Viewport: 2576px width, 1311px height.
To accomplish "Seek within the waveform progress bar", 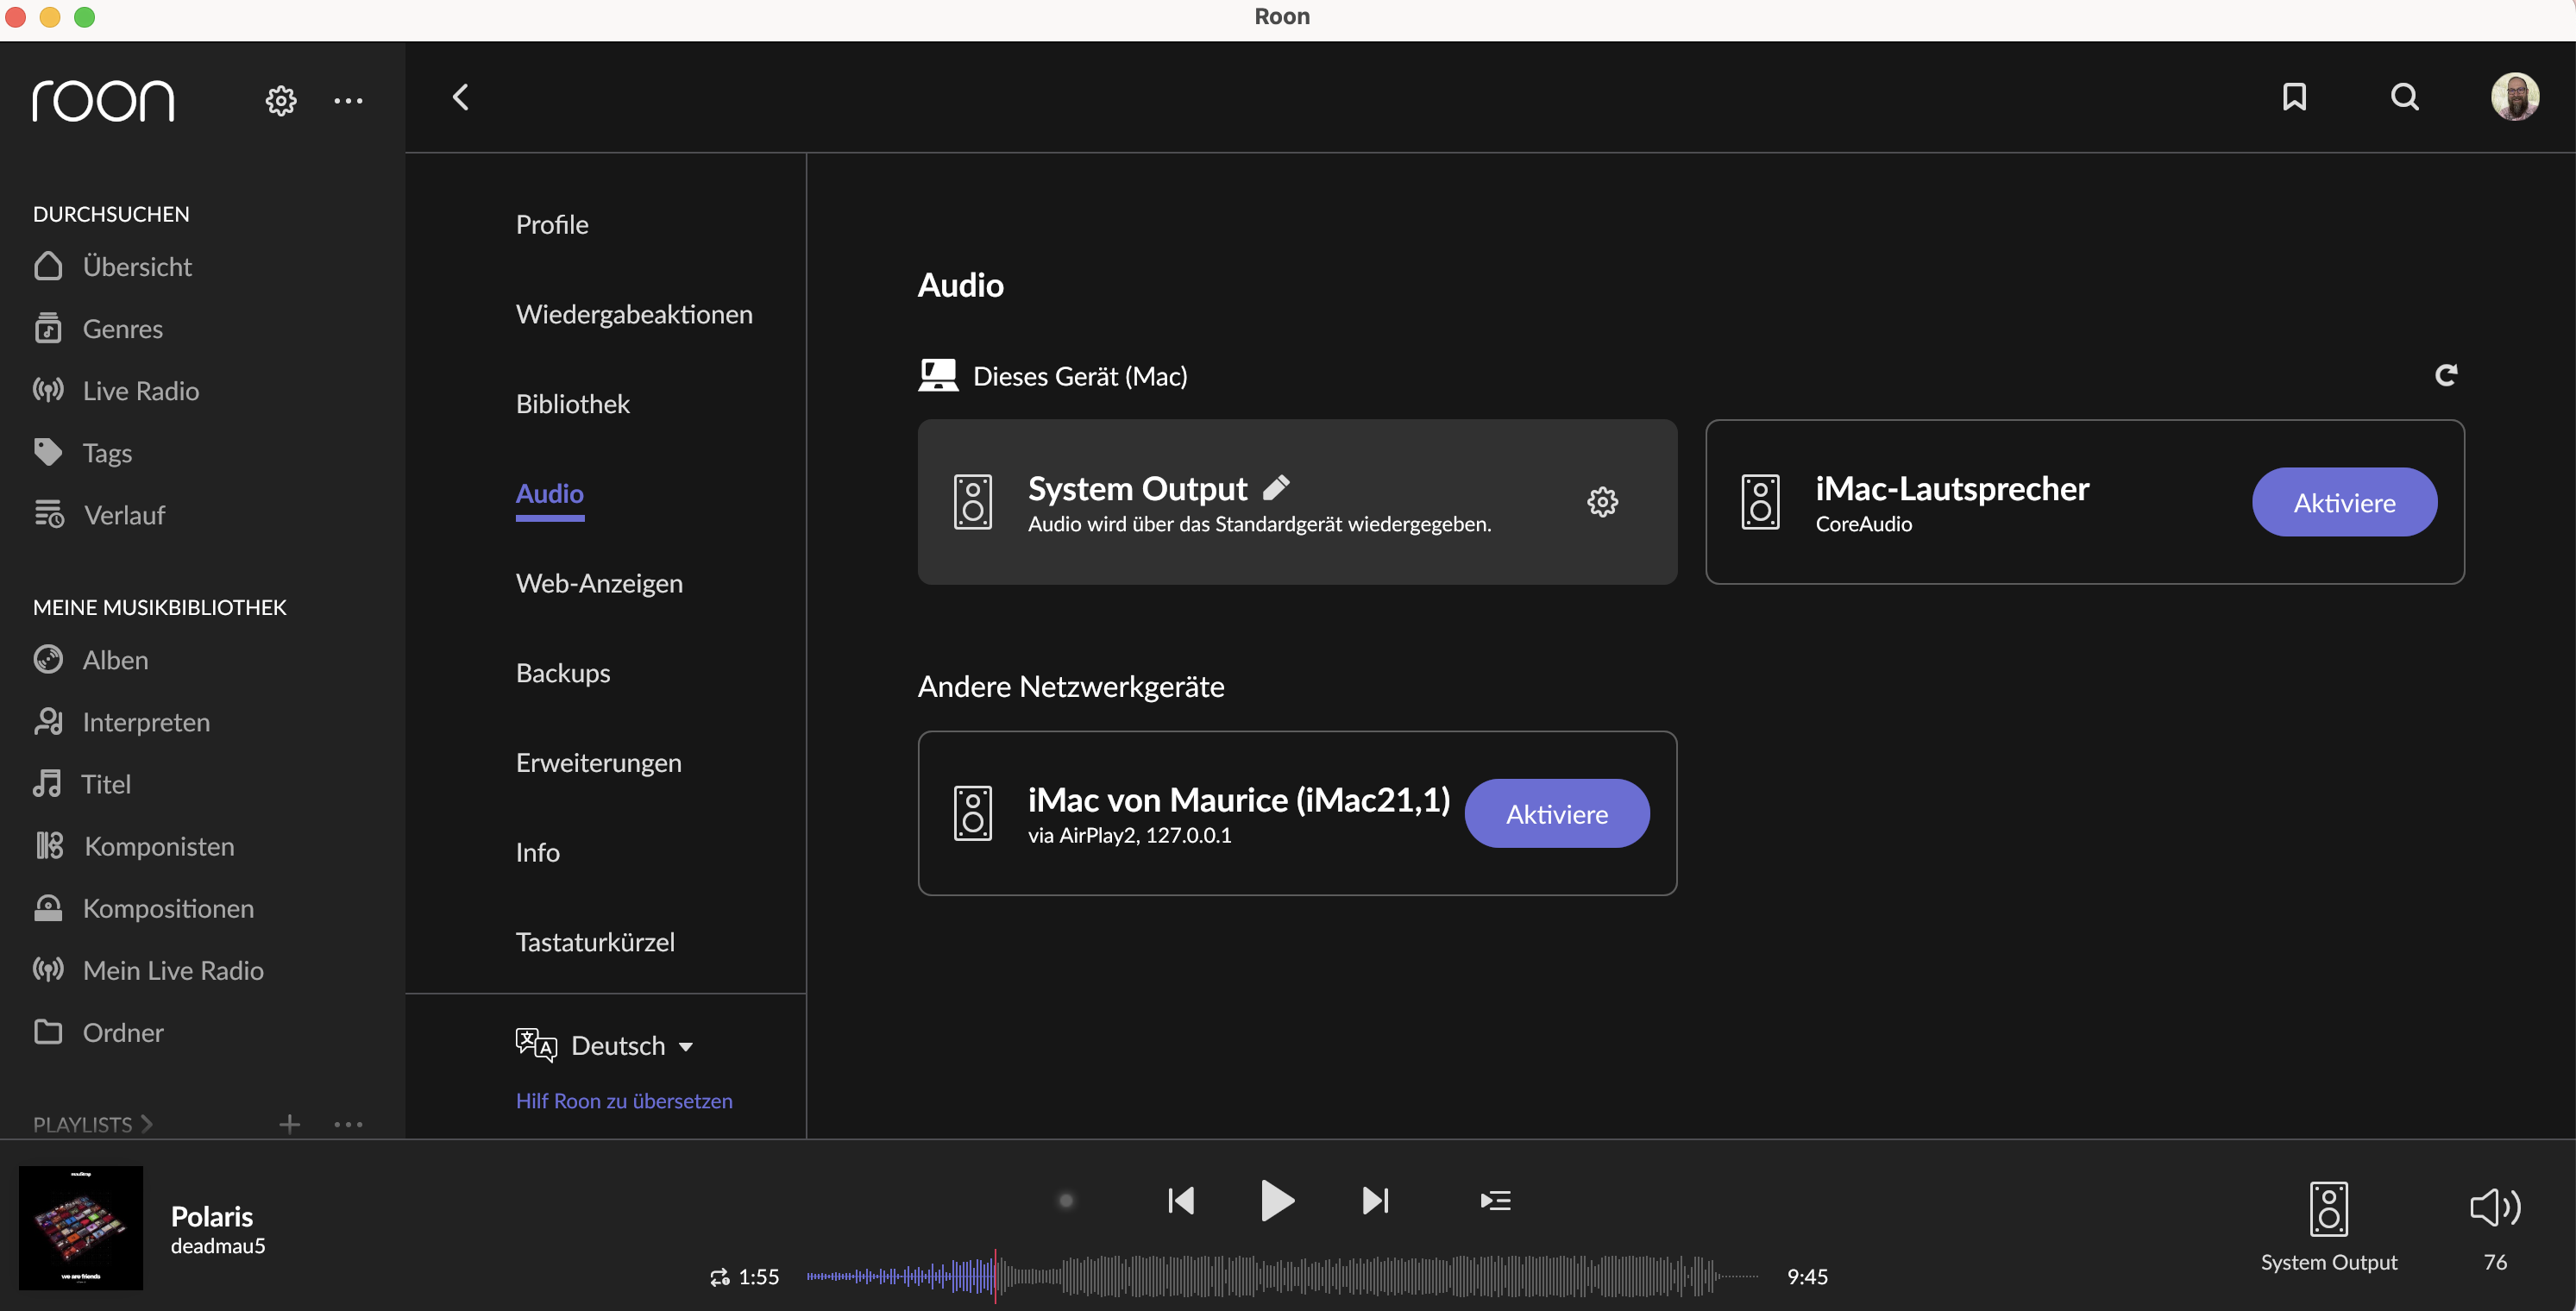I will click(x=1283, y=1276).
